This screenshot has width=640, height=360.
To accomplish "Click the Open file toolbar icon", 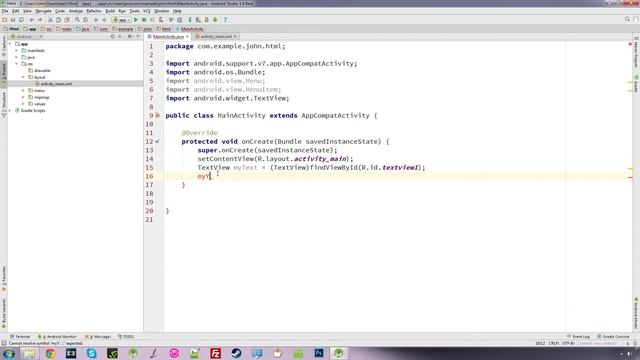I will pyautogui.click(x=4, y=20).
